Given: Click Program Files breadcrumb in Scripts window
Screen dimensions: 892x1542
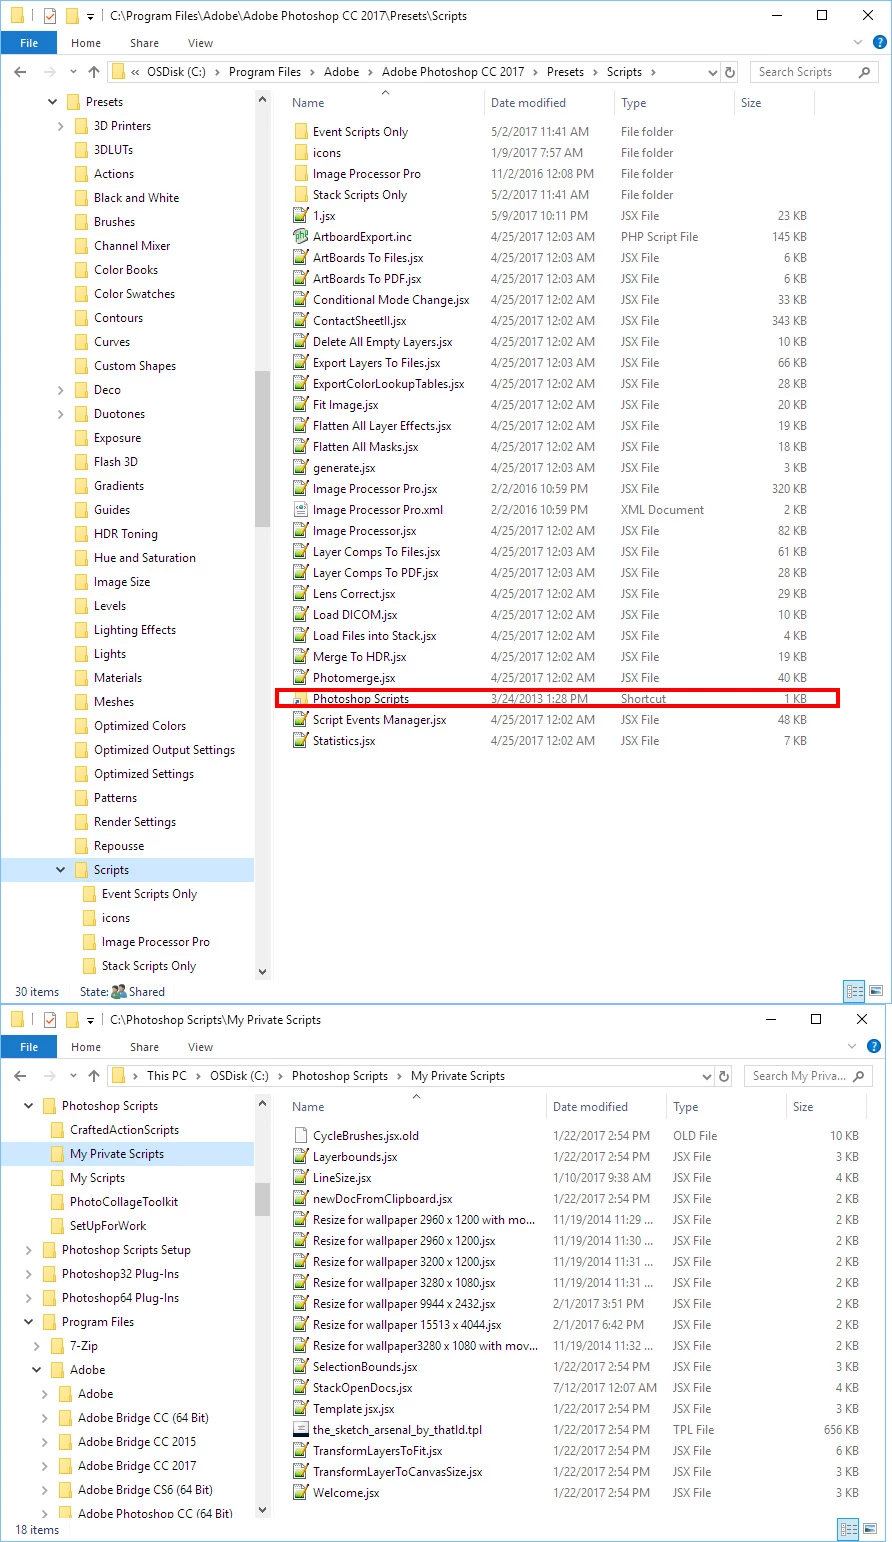Looking at the screenshot, I should coord(265,72).
